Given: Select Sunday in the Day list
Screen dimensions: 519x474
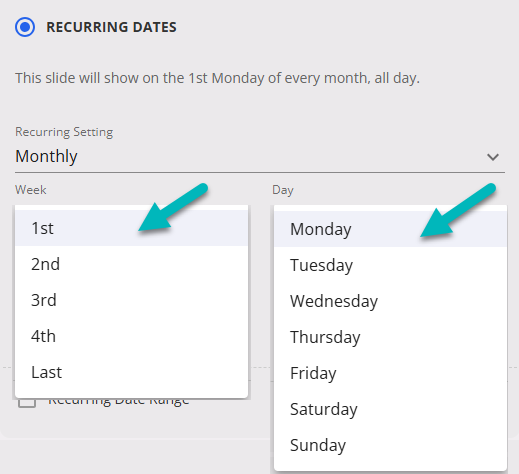Looking at the screenshot, I should tap(390, 445).
